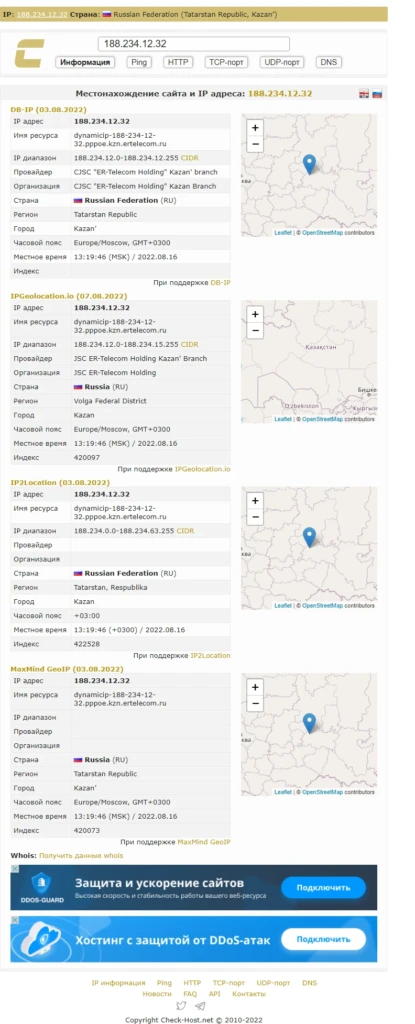This screenshot has width=415, height=1024.
Task: Click the location pin on IP2Location map
Action: (309, 537)
